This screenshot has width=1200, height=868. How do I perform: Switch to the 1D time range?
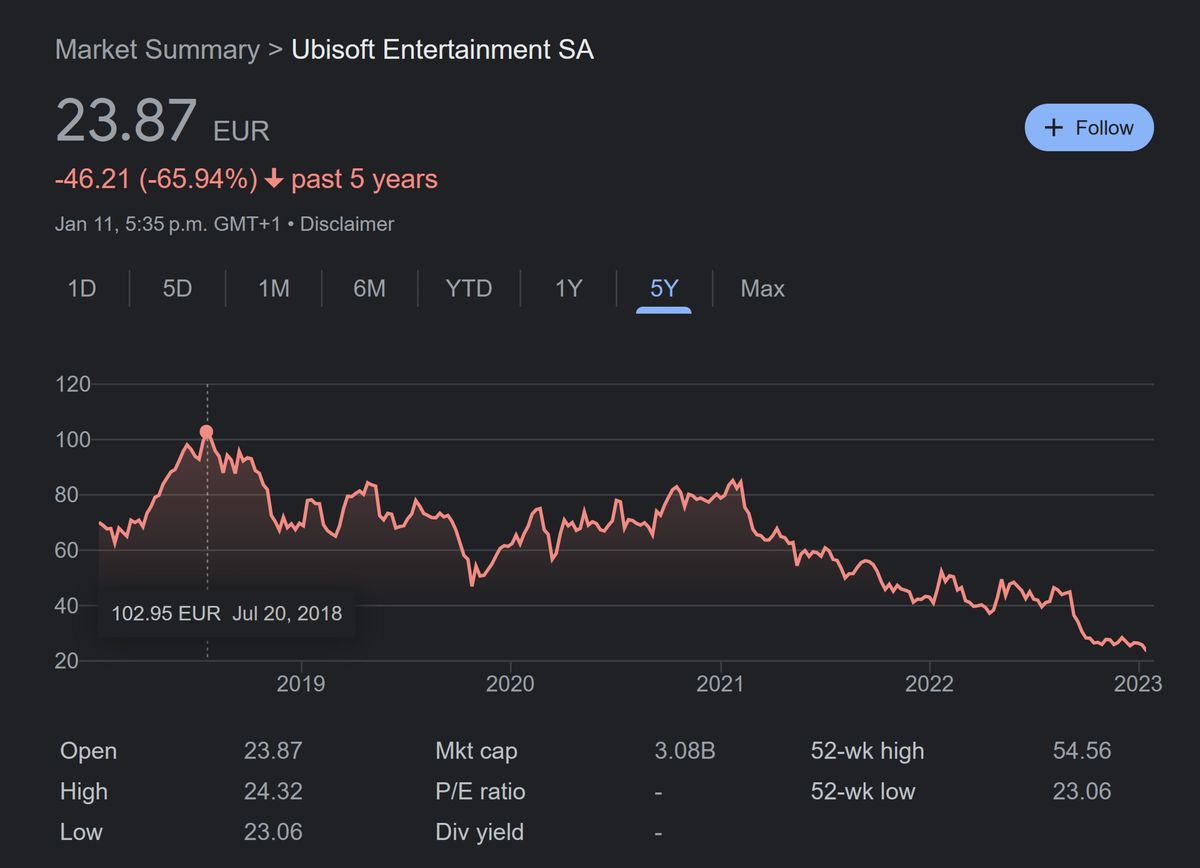81,288
